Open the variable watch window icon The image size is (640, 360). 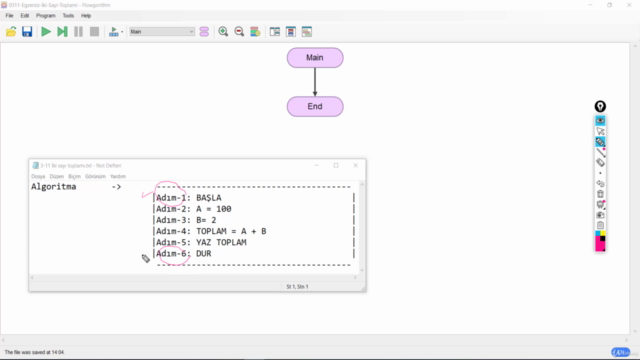291,32
